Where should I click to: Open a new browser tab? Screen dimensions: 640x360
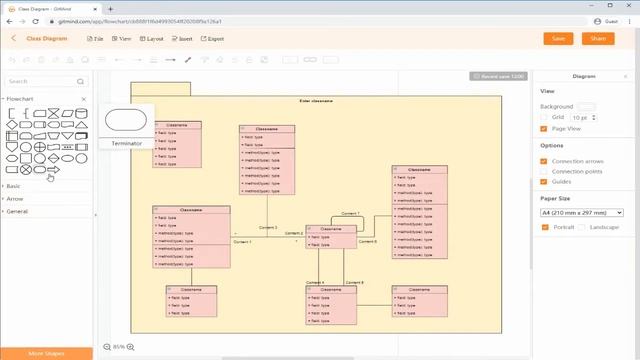coord(111,9)
